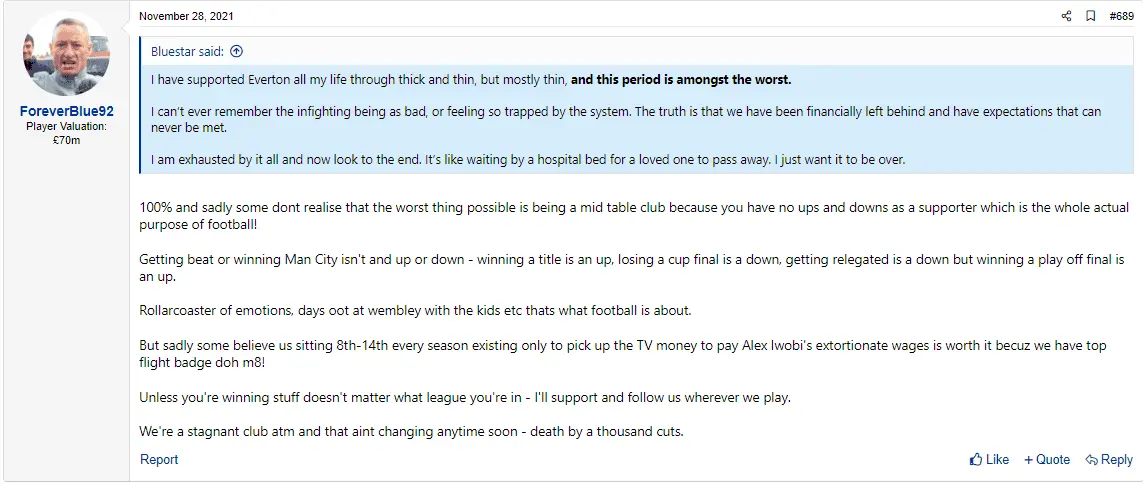Open the November 28, 2021 timestamp link
Screen dimensions: 1143x484
[187, 16]
